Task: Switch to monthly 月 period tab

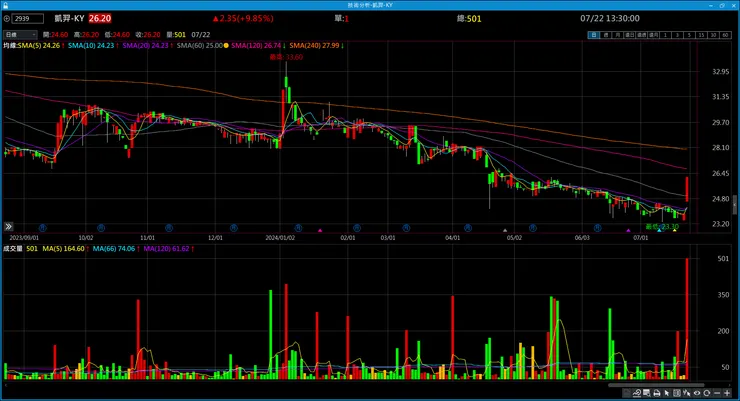Action: coord(617,35)
